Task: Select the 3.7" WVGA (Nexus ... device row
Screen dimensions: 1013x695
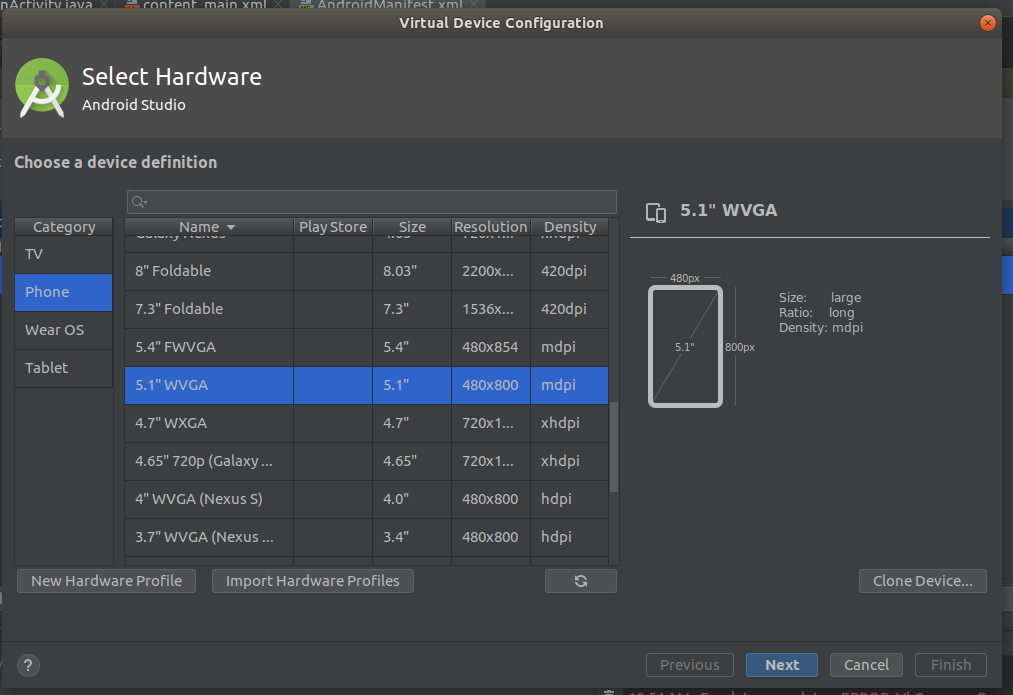Action: [x=366, y=538]
